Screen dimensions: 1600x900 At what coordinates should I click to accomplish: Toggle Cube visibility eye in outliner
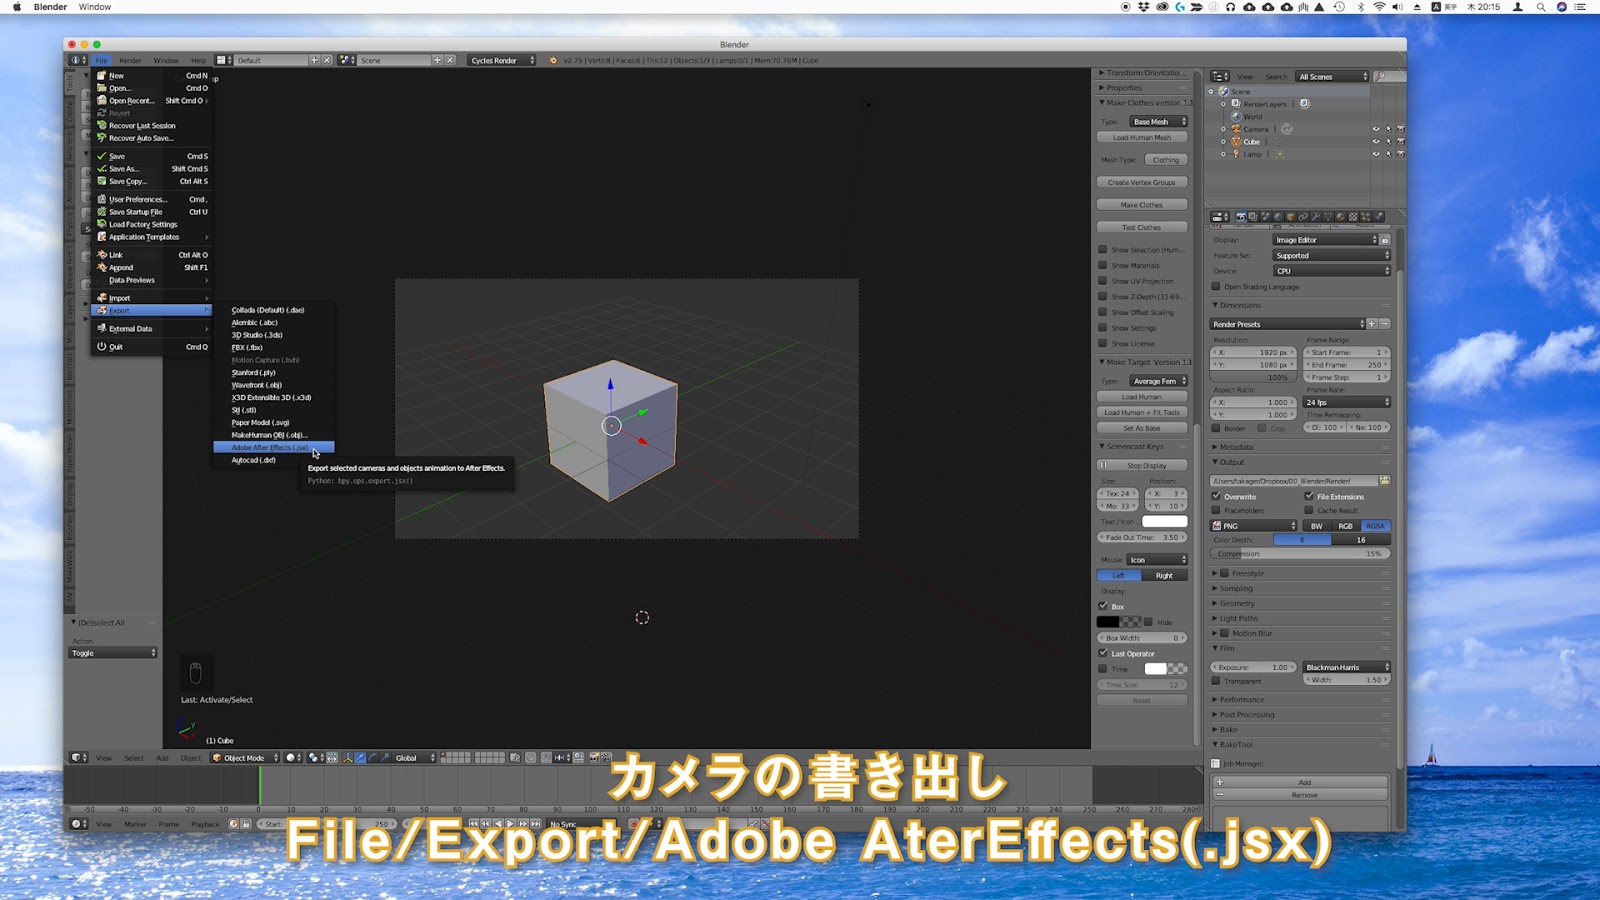coord(1376,142)
